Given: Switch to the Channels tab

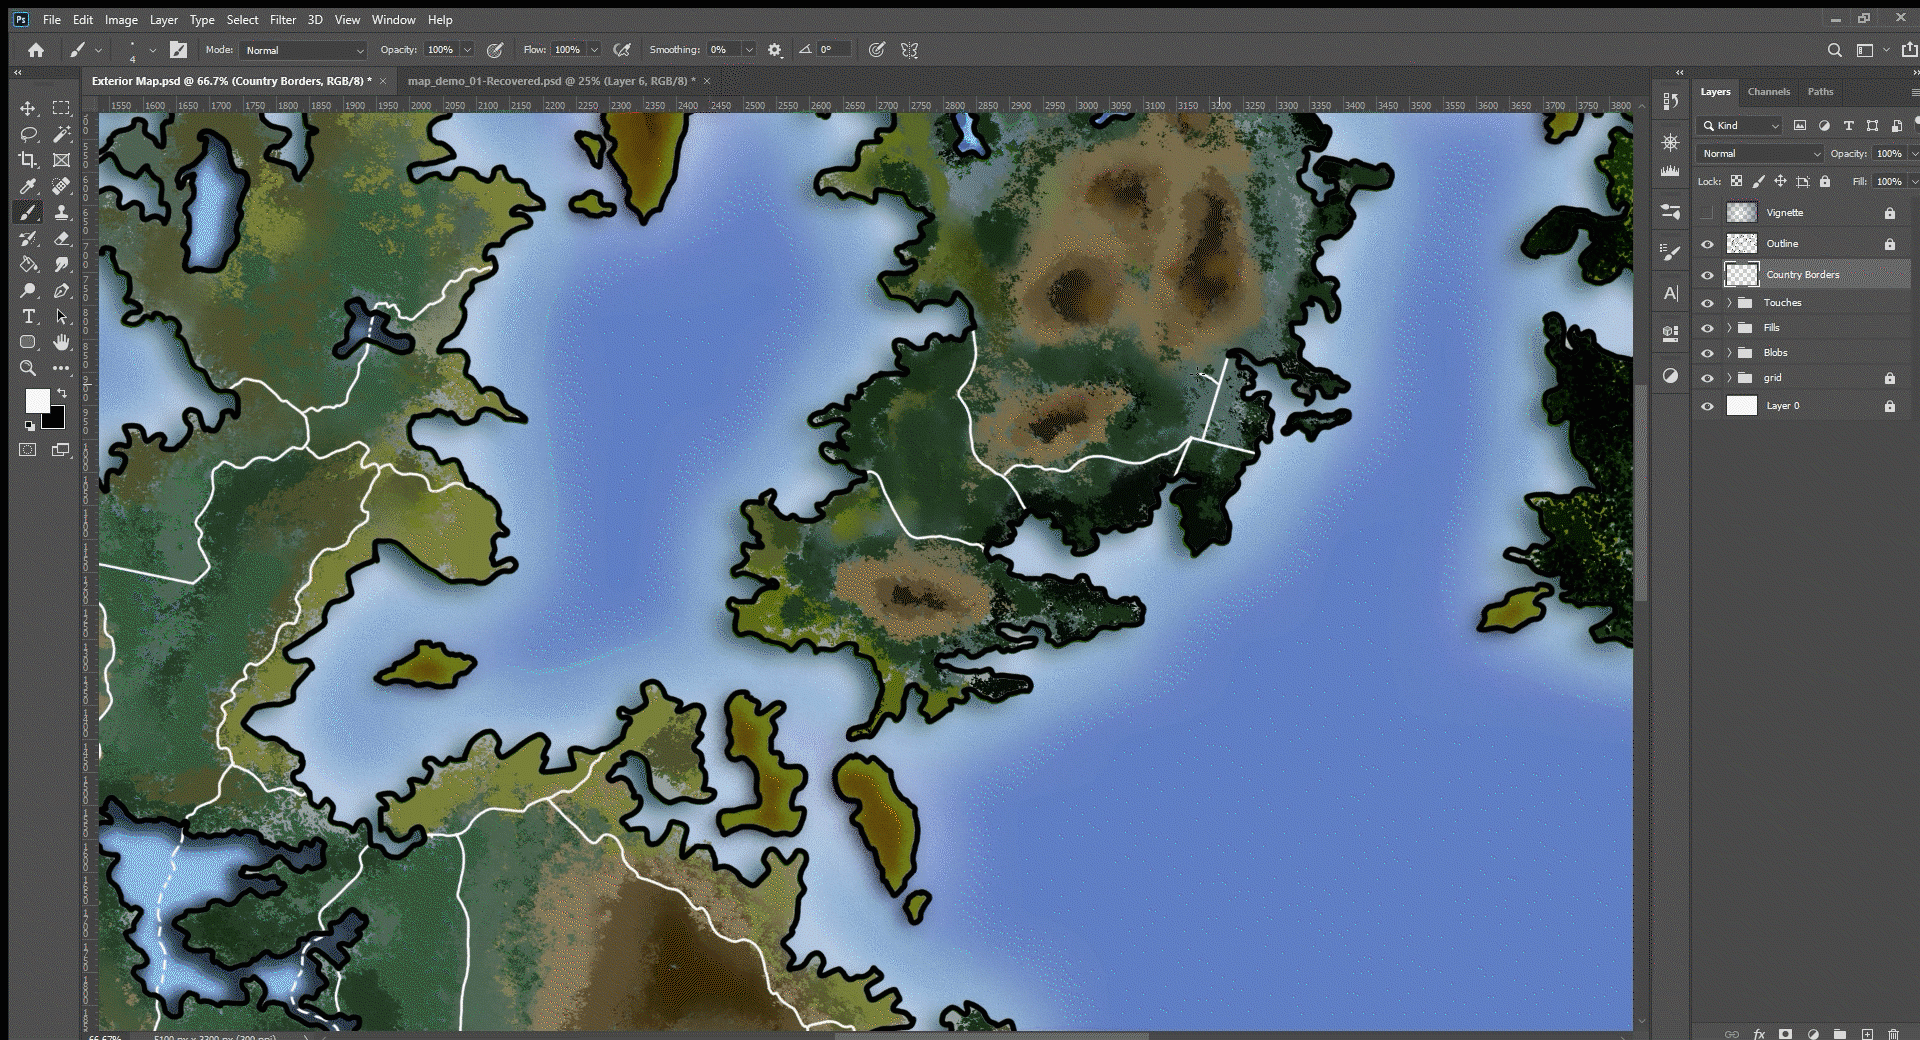Looking at the screenshot, I should click(1768, 92).
